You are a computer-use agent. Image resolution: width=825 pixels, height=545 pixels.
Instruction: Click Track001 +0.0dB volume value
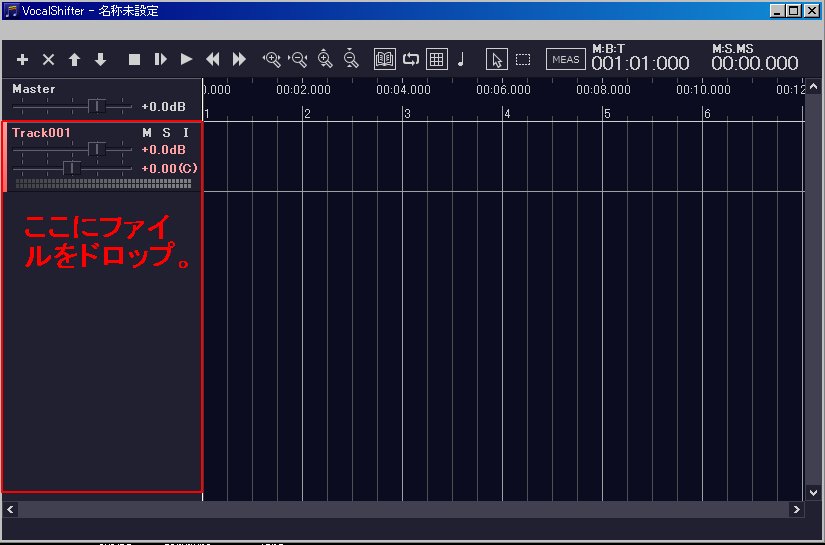pos(164,150)
